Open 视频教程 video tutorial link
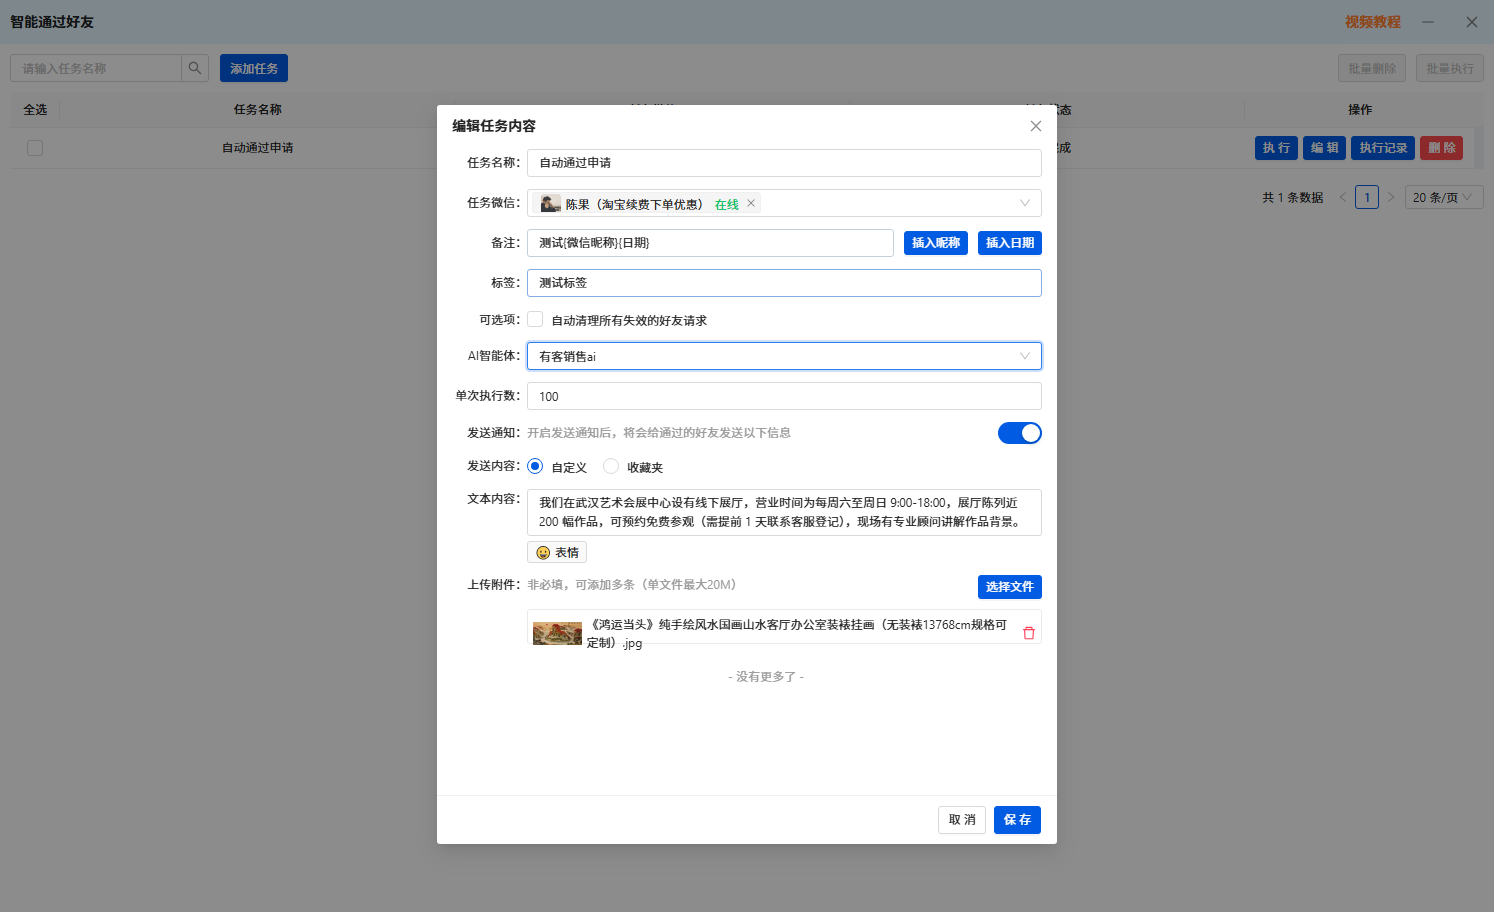The image size is (1494, 912). (1374, 21)
